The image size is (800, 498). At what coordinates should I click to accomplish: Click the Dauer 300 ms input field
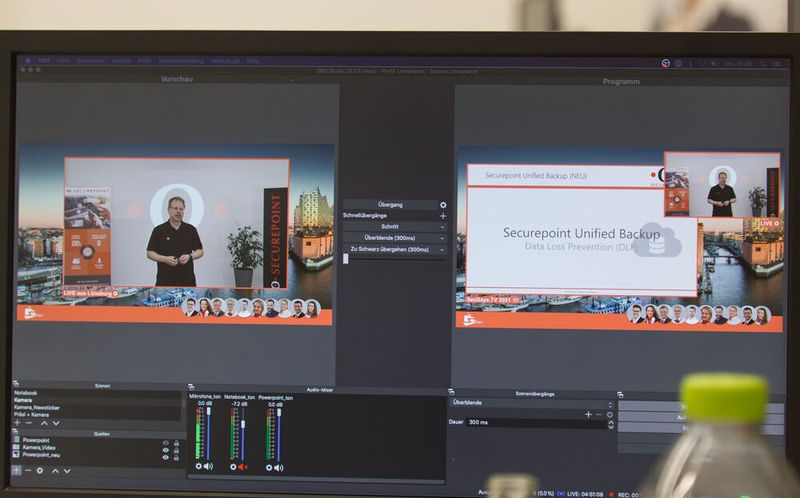(x=536, y=422)
